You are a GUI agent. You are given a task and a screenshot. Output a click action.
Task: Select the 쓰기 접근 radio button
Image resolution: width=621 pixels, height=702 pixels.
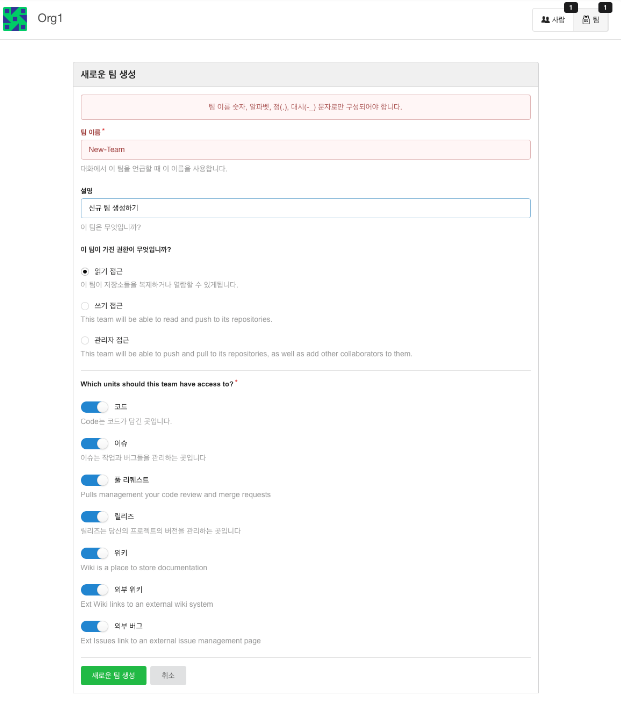click(x=85, y=306)
